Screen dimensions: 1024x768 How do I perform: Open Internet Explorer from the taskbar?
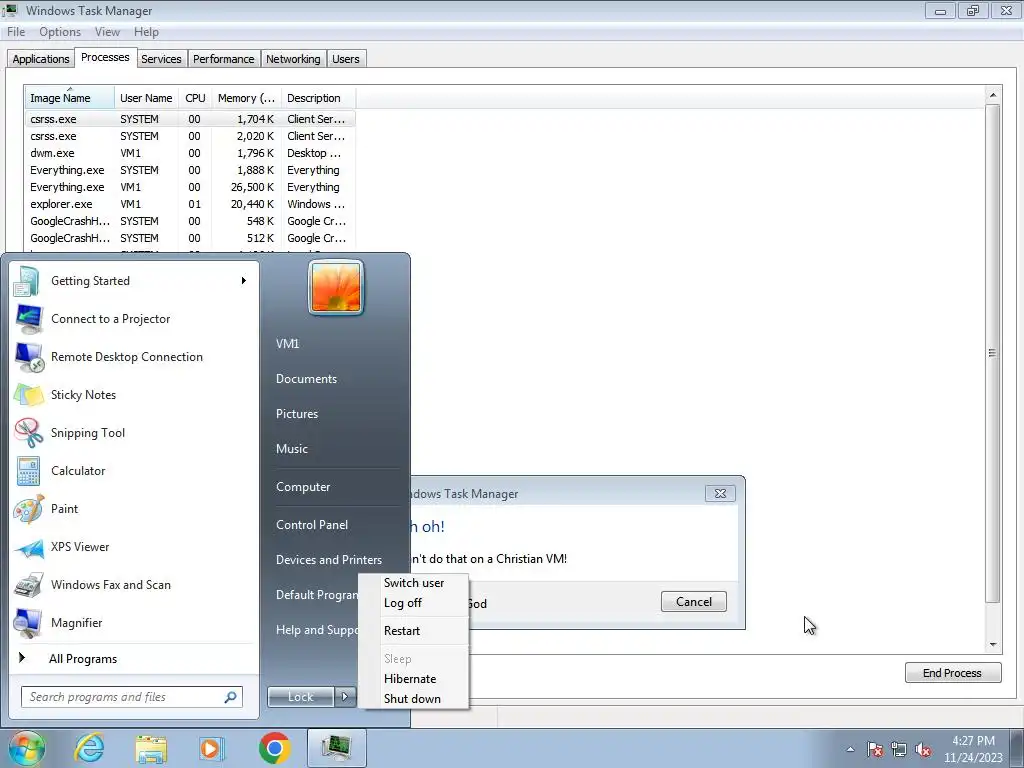tap(89, 748)
